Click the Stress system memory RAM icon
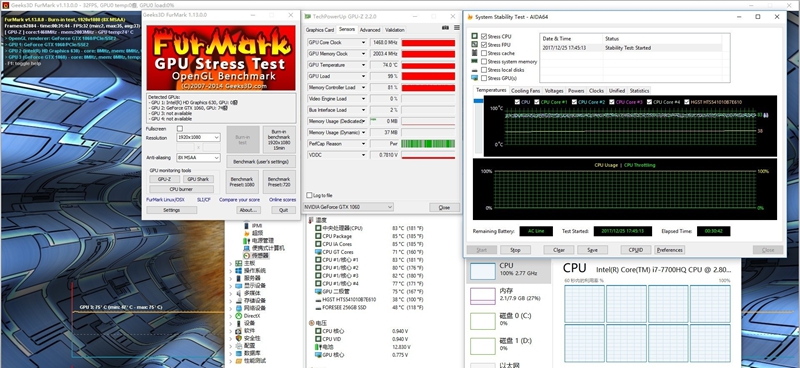This screenshot has height=368, width=800. pyautogui.click(x=474, y=62)
